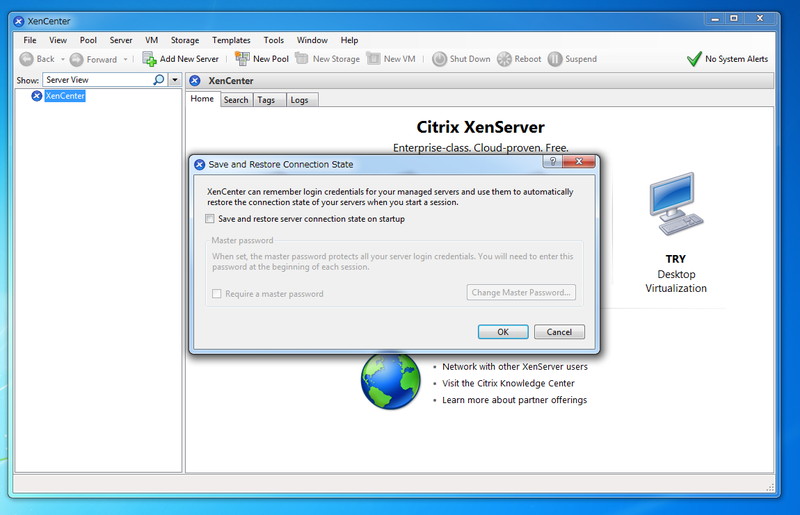The image size is (800, 515).
Task: Open the Tools menu
Action: 273,40
